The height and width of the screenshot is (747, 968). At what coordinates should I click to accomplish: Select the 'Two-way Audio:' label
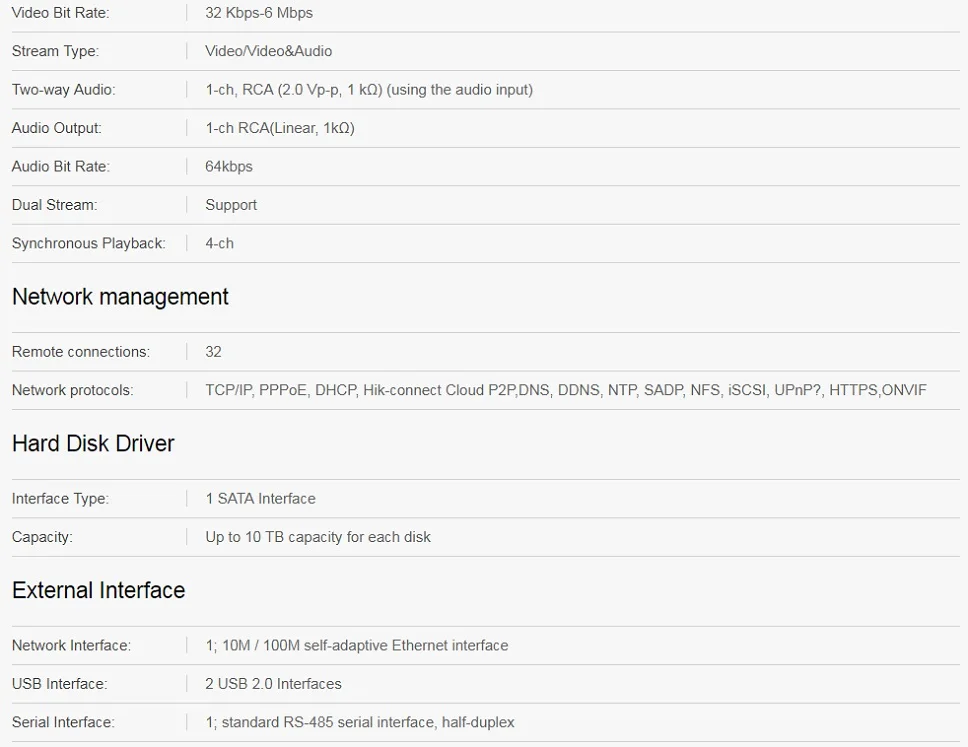(x=64, y=90)
